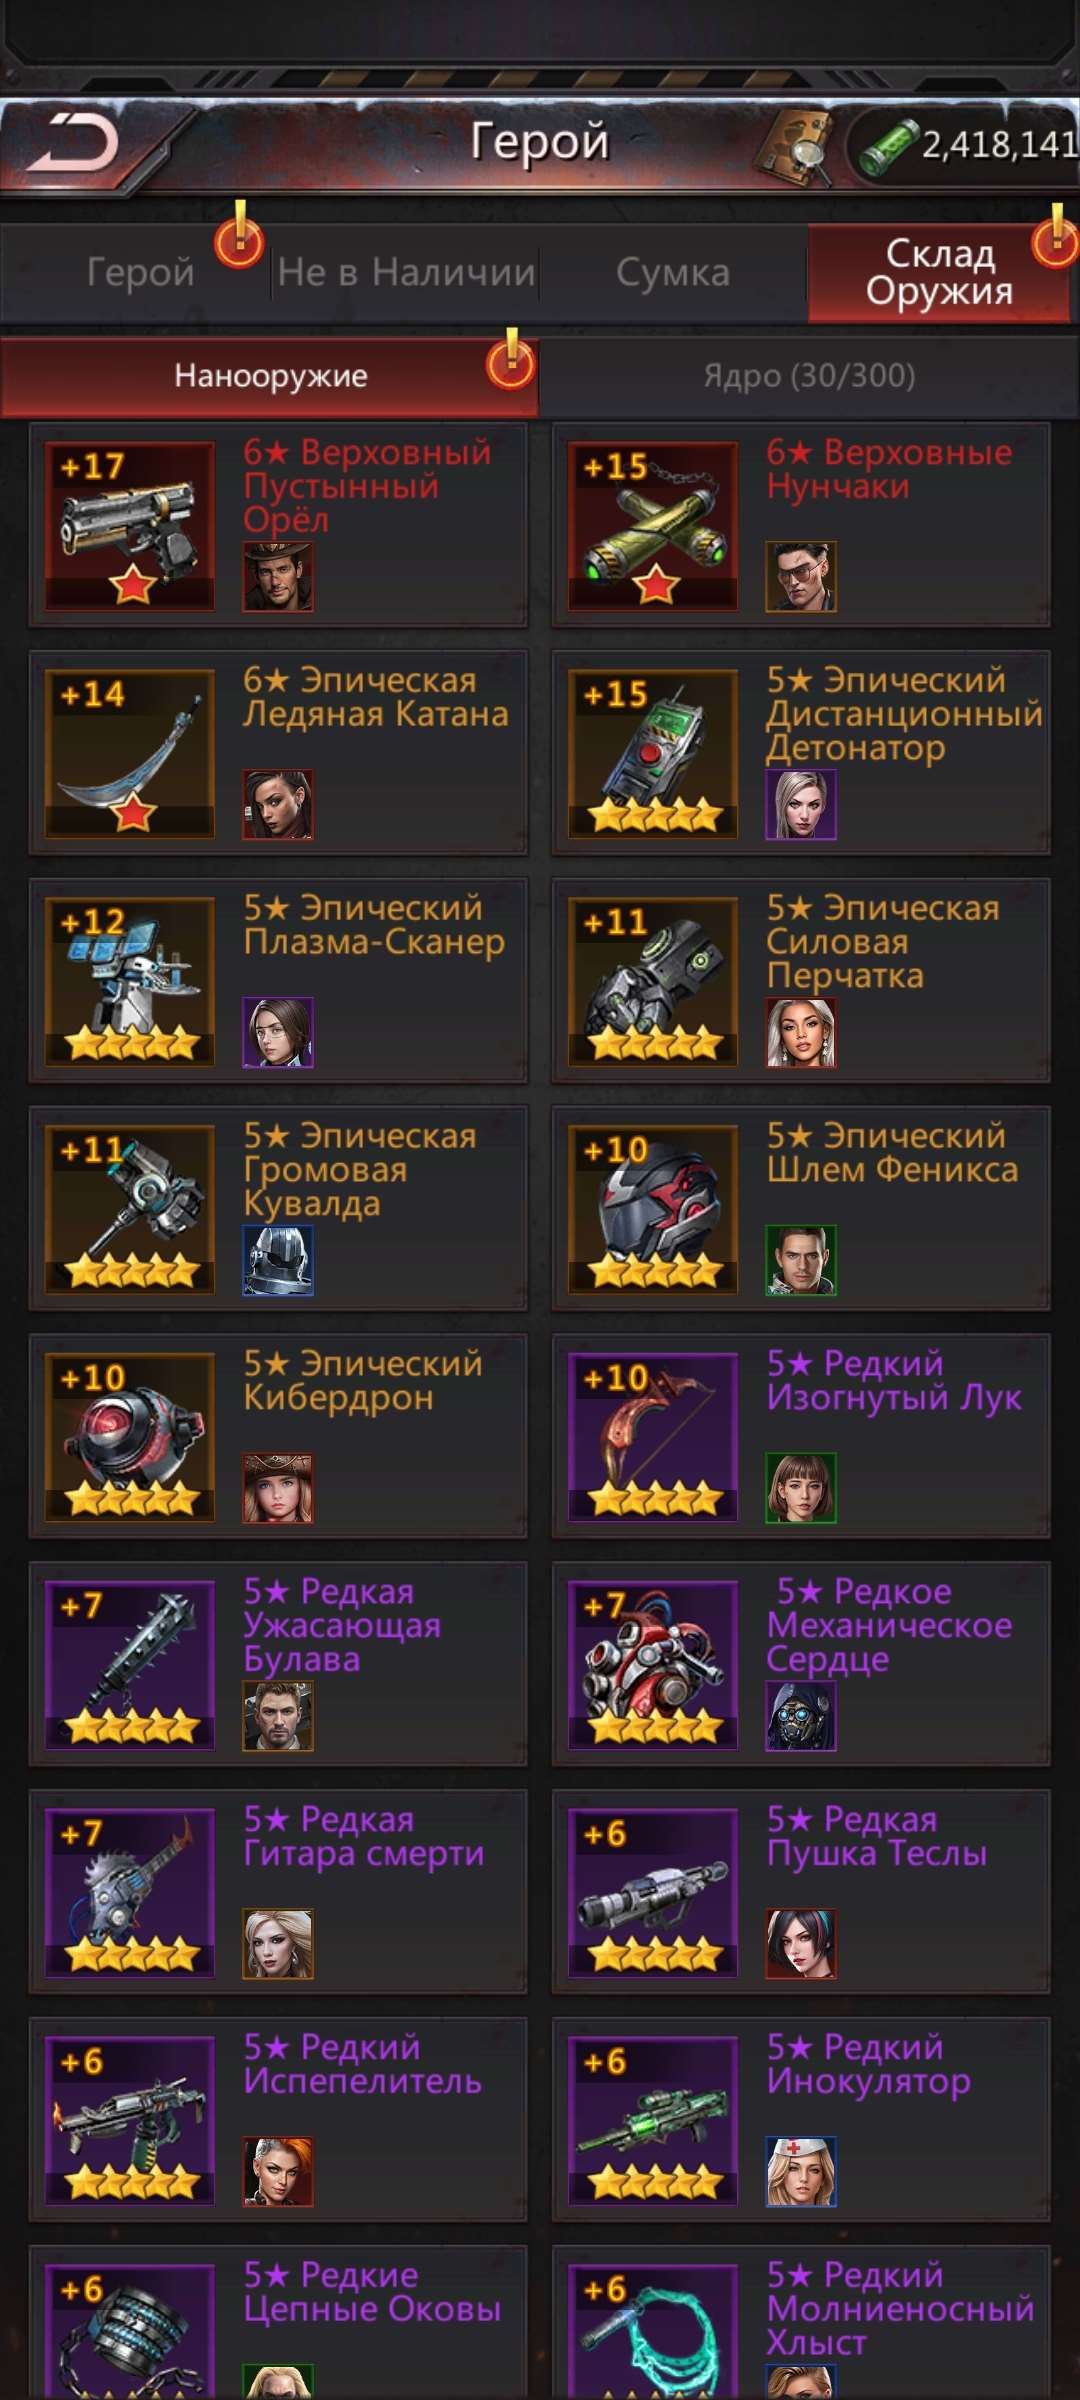This screenshot has width=1080, height=2400.
Task: Pick the Гитара смерти weapon icon
Action: (x=129, y=1894)
